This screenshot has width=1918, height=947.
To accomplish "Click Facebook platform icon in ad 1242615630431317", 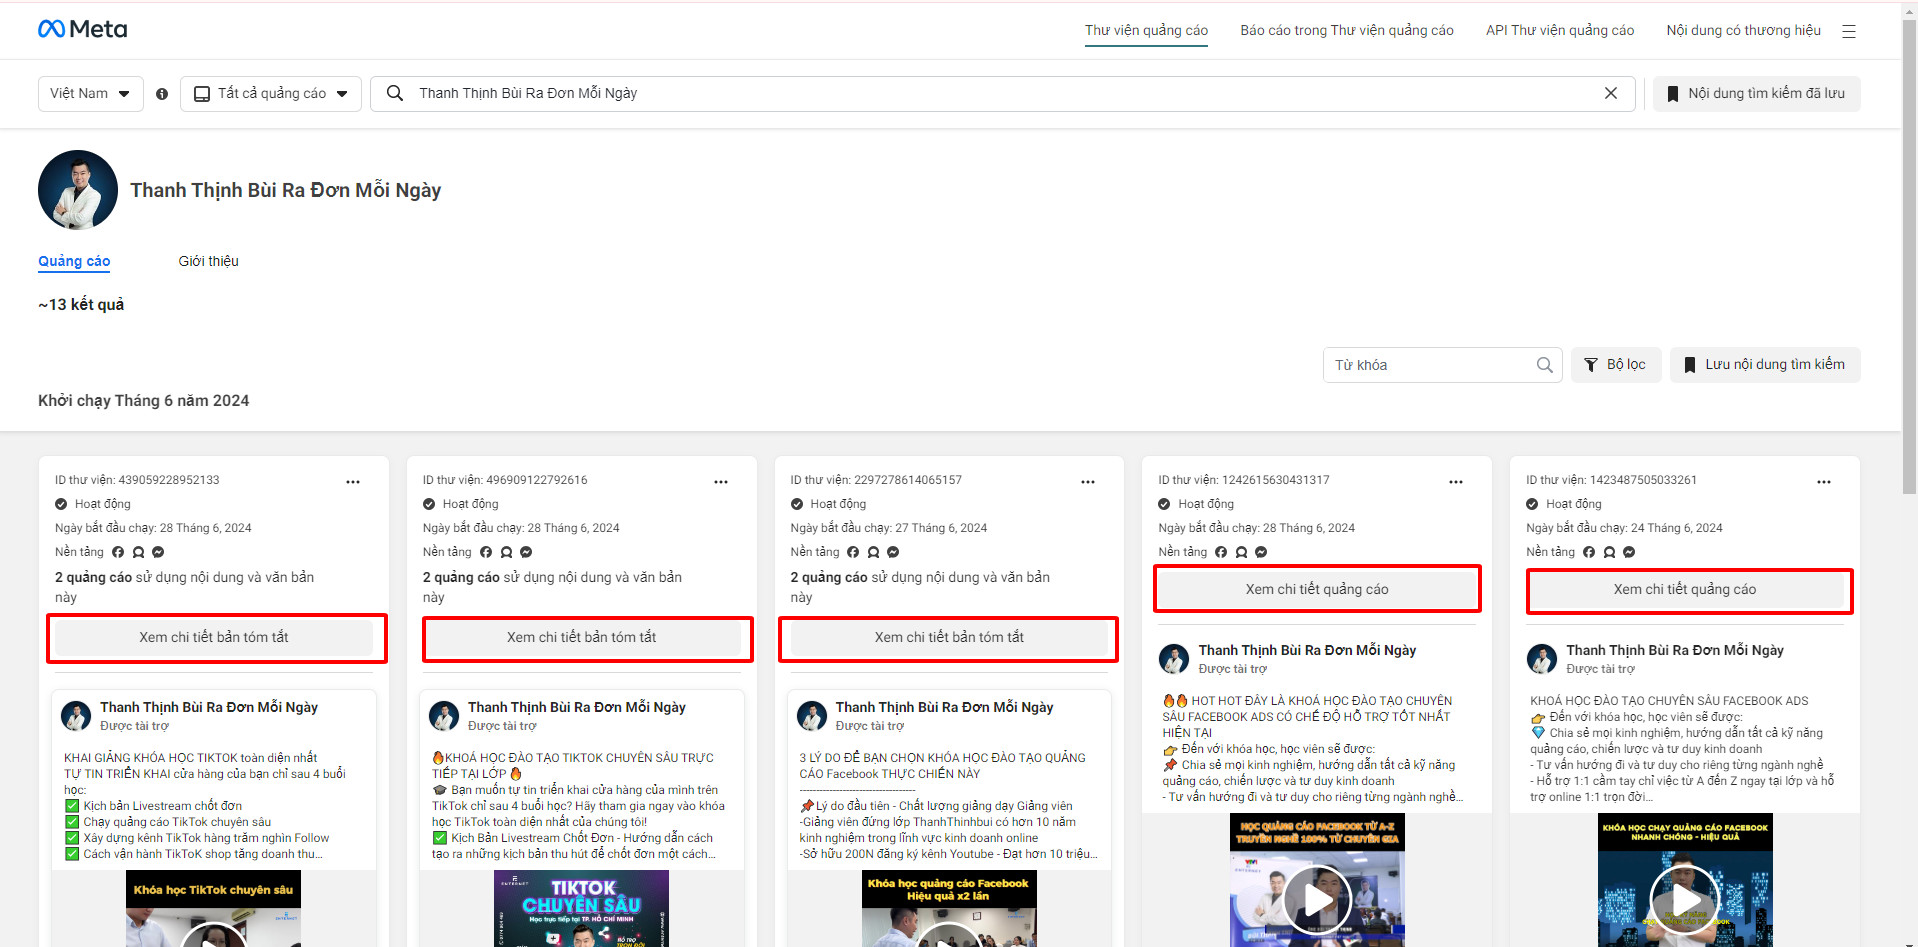I will 1221,552.
